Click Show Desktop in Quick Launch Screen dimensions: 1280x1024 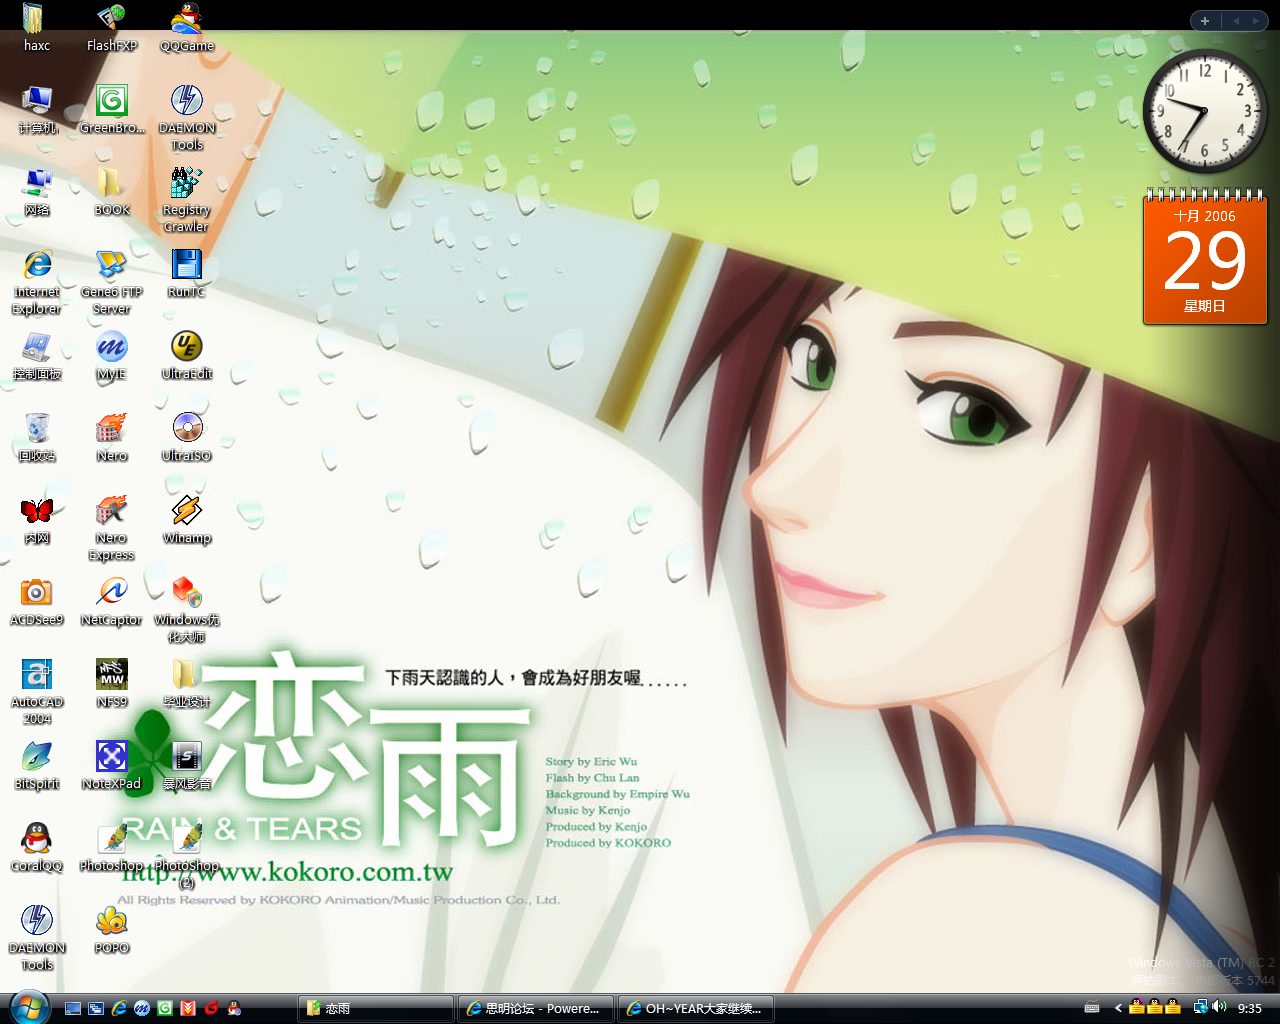(73, 1008)
